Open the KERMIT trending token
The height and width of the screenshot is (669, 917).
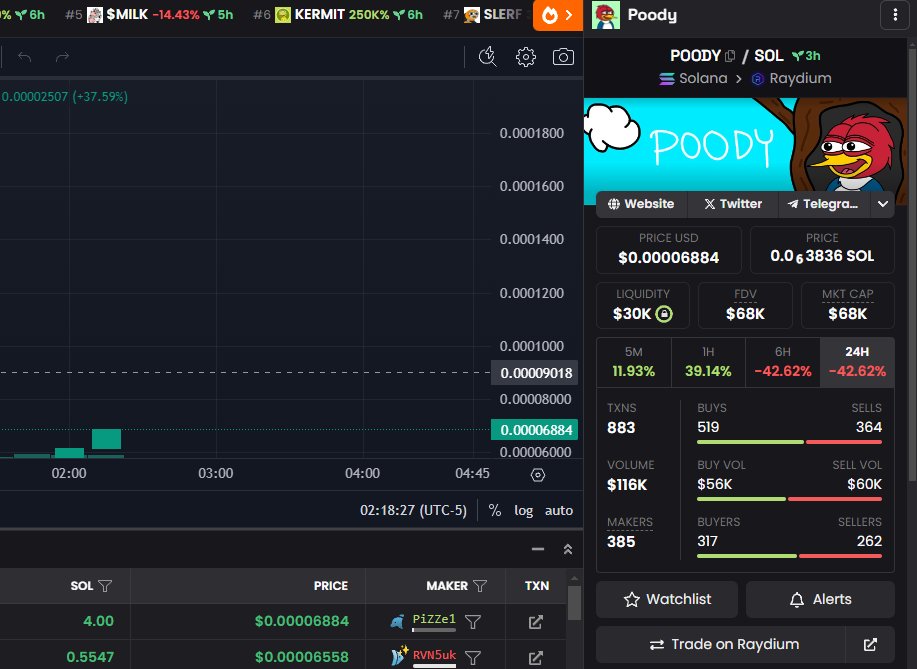click(337, 15)
